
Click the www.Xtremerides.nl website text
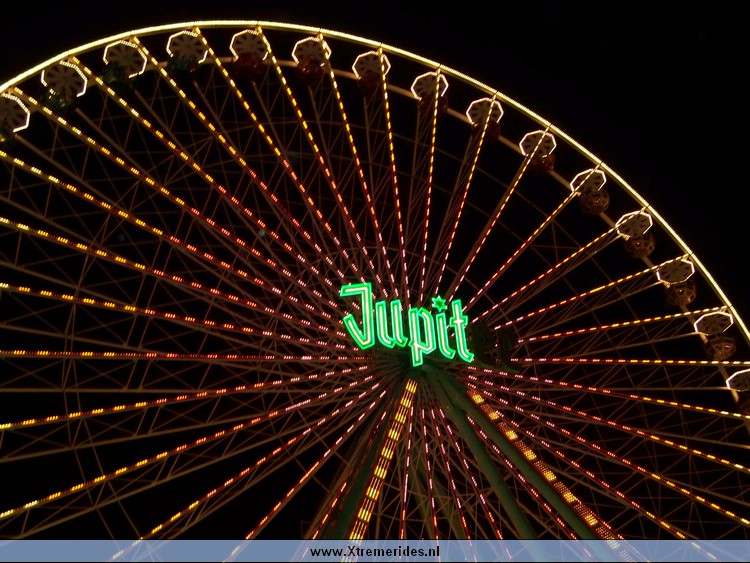coord(375,552)
